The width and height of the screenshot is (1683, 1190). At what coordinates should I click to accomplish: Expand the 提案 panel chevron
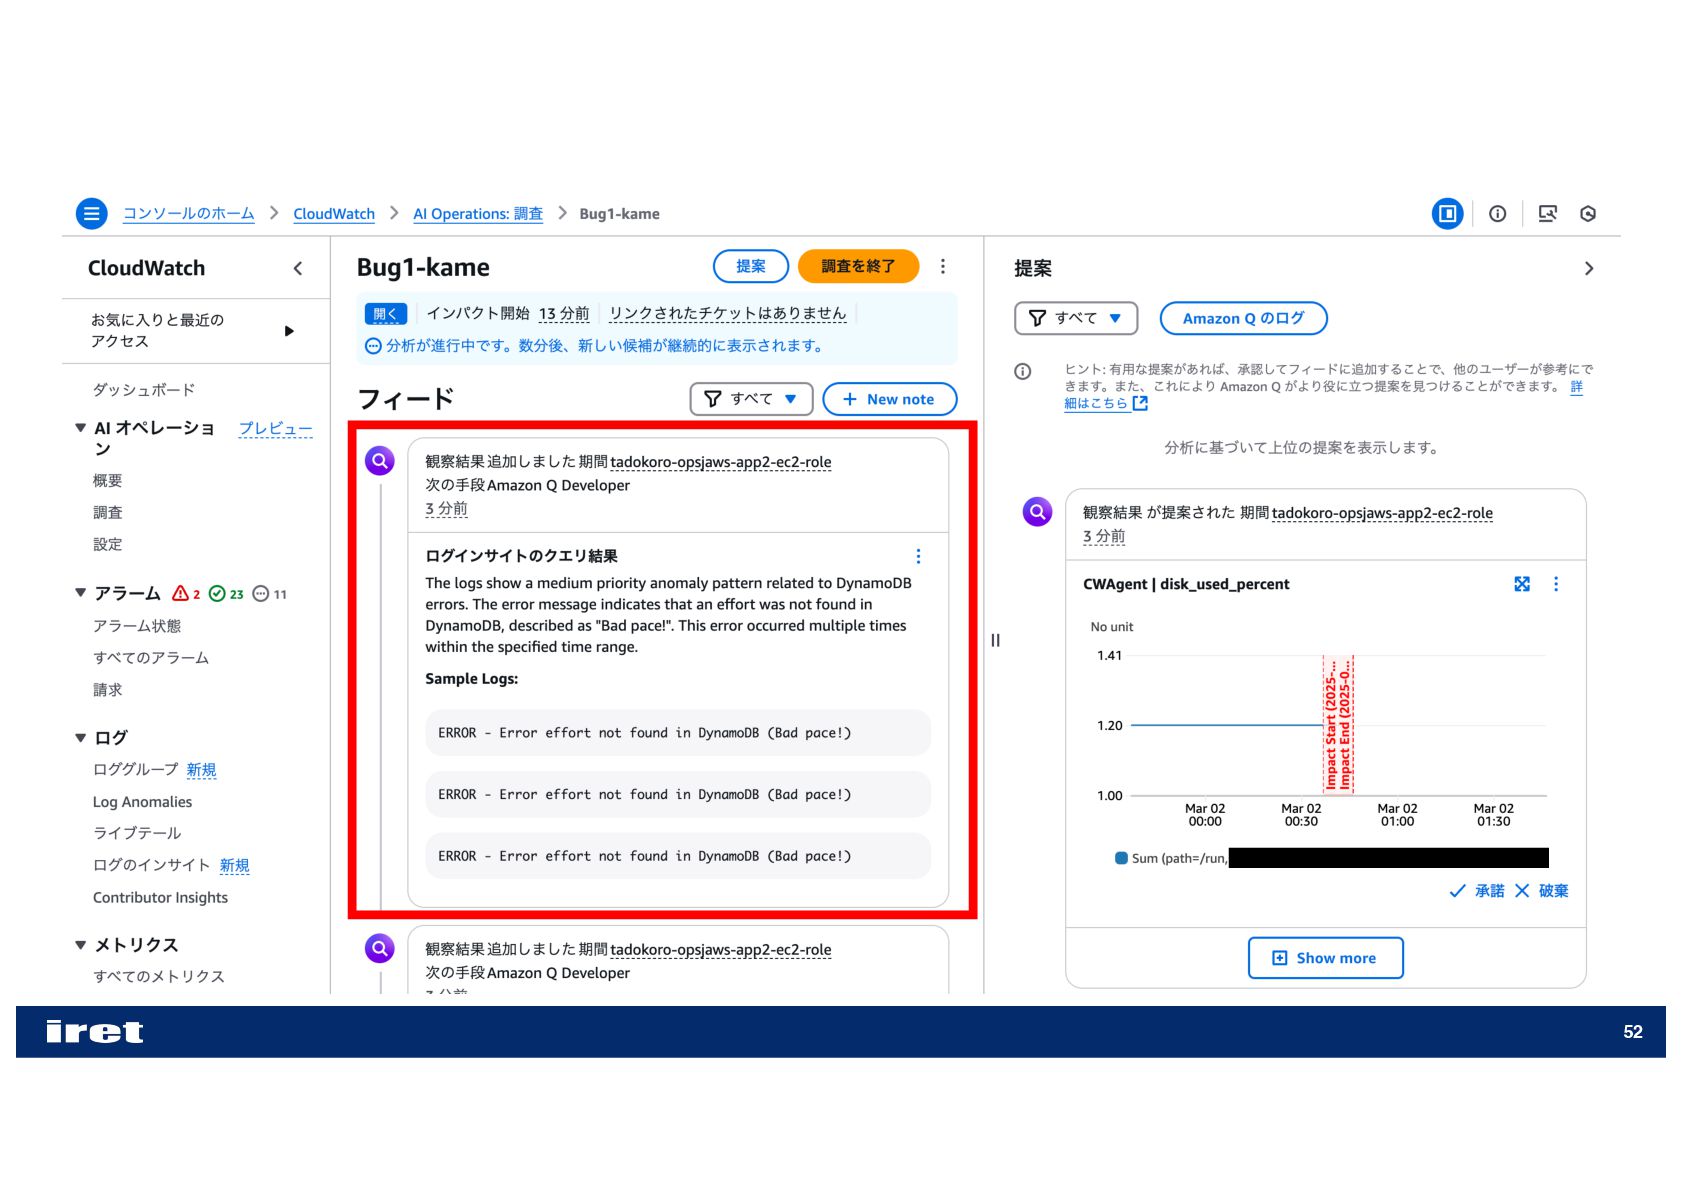point(1589,268)
